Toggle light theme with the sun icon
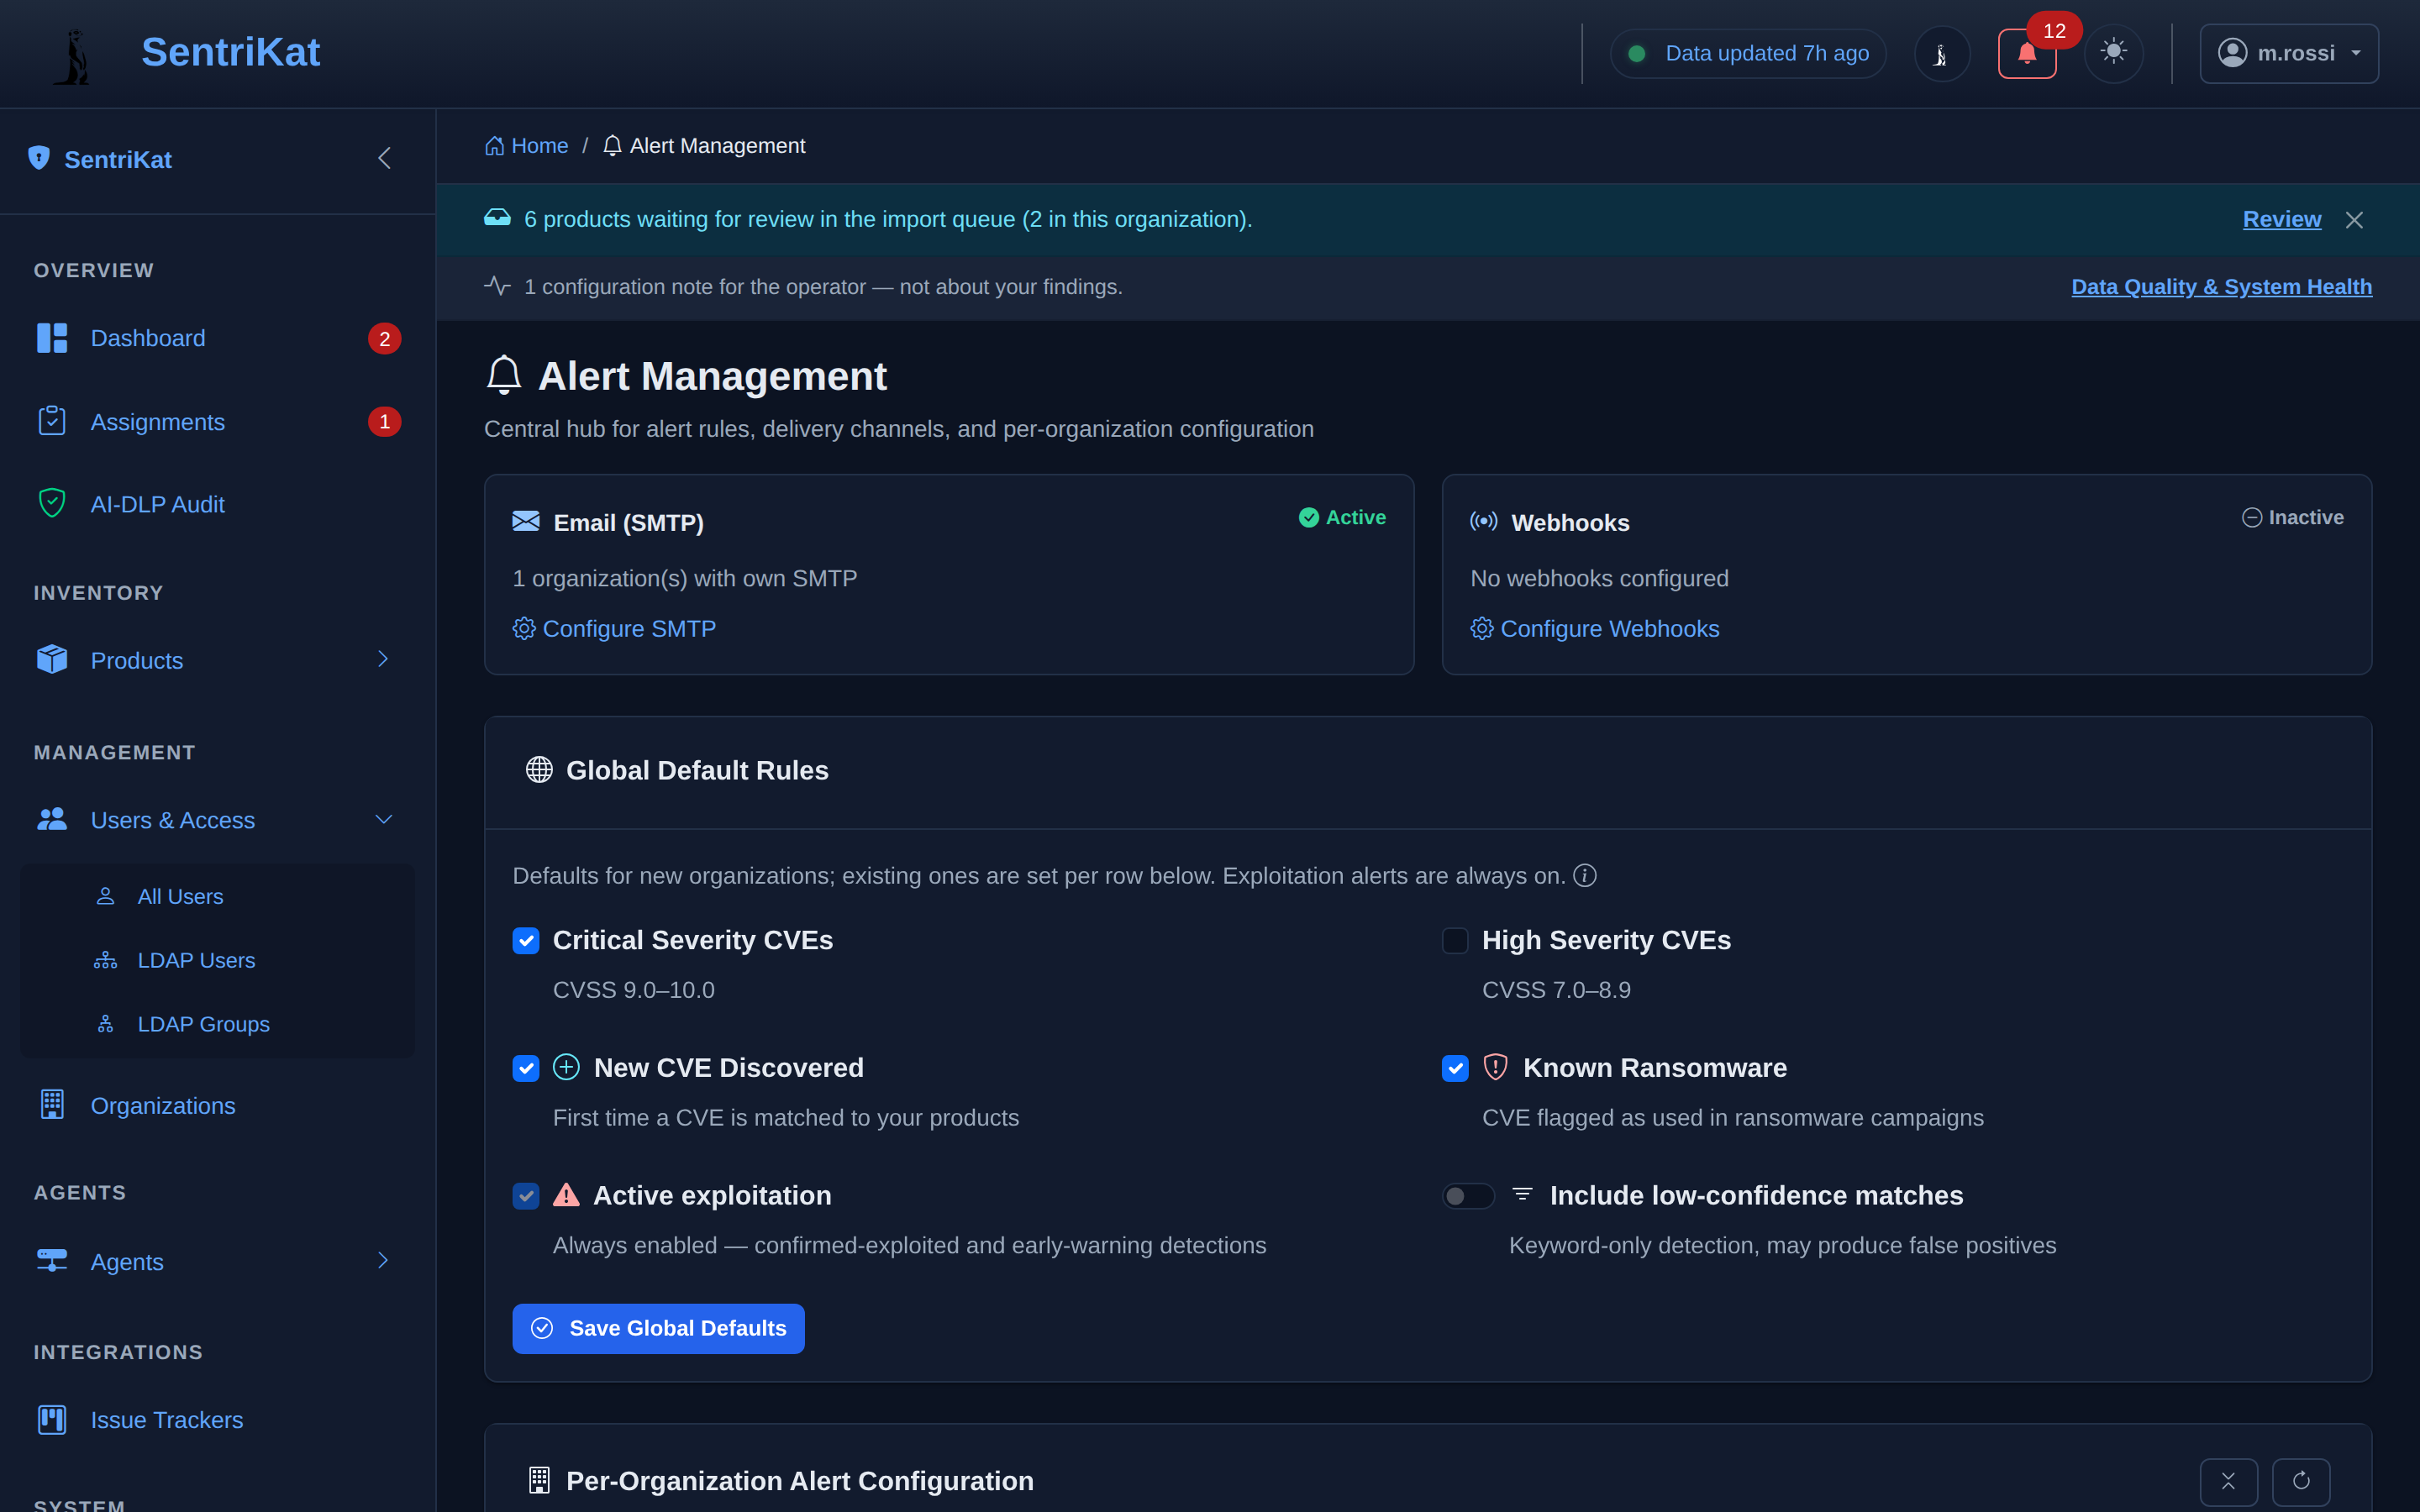Image resolution: width=2420 pixels, height=1512 pixels. (x=2113, y=53)
